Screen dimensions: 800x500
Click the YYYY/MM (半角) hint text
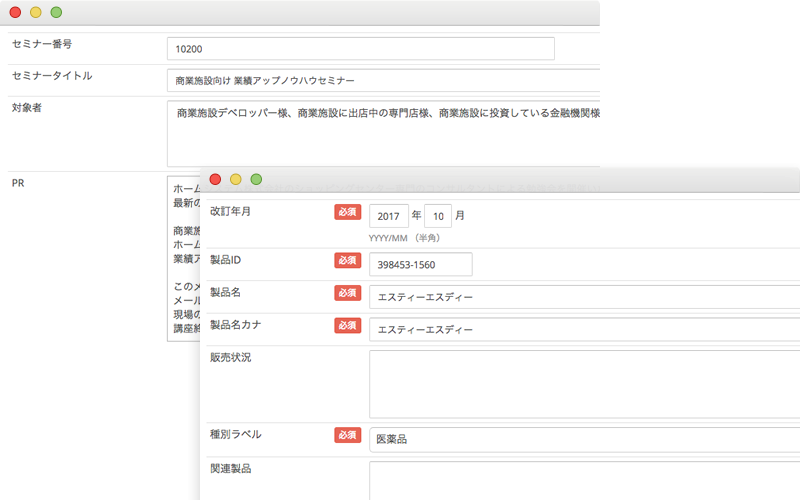(404, 238)
